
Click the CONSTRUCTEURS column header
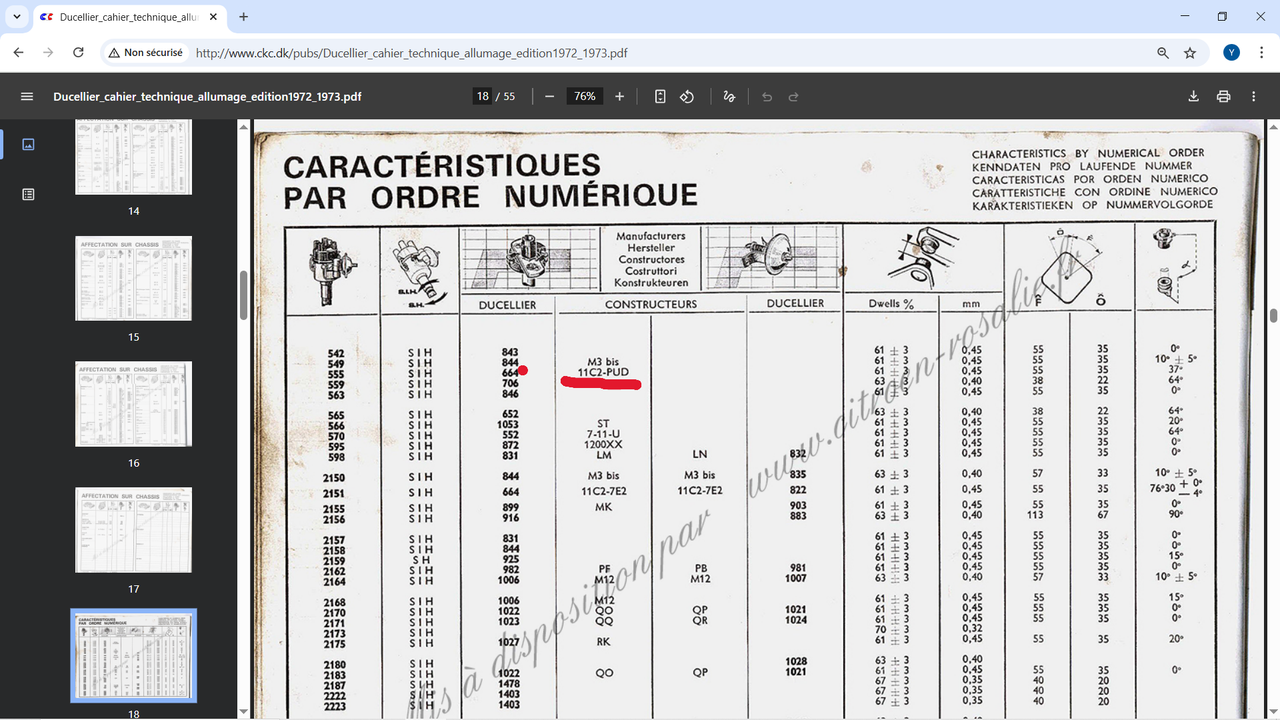click(x=651, y=304)
